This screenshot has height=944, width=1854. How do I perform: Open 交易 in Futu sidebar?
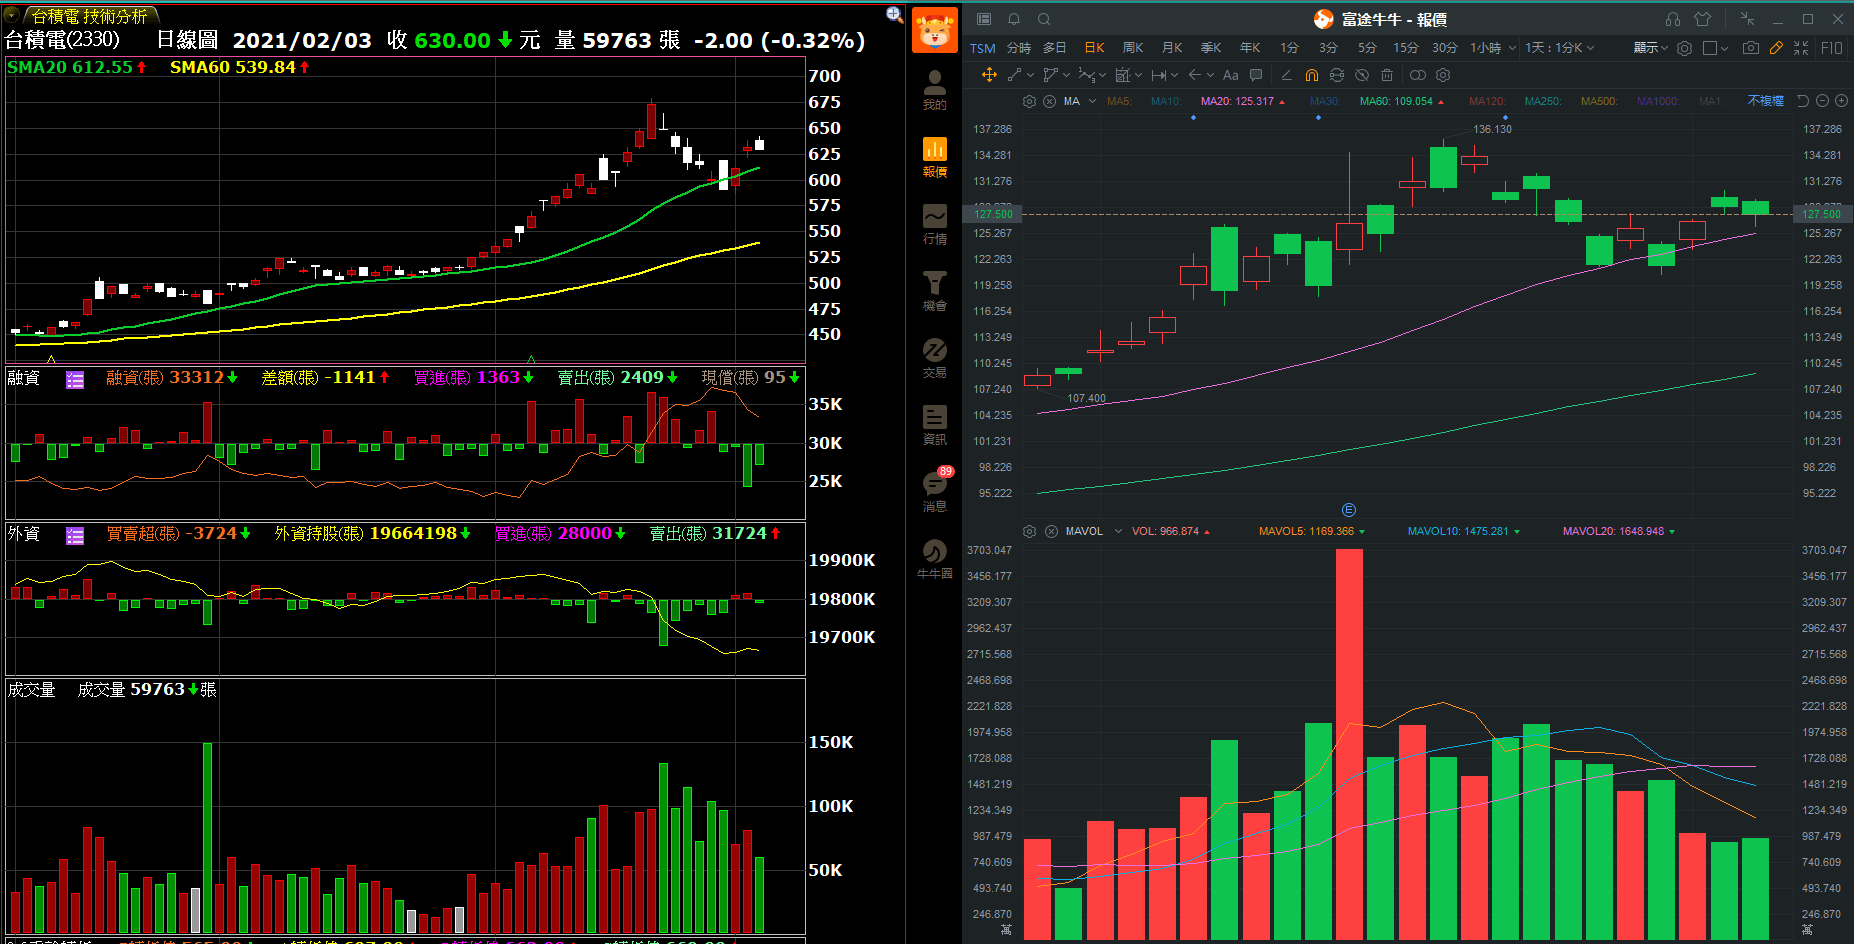[x=934, y=359]
